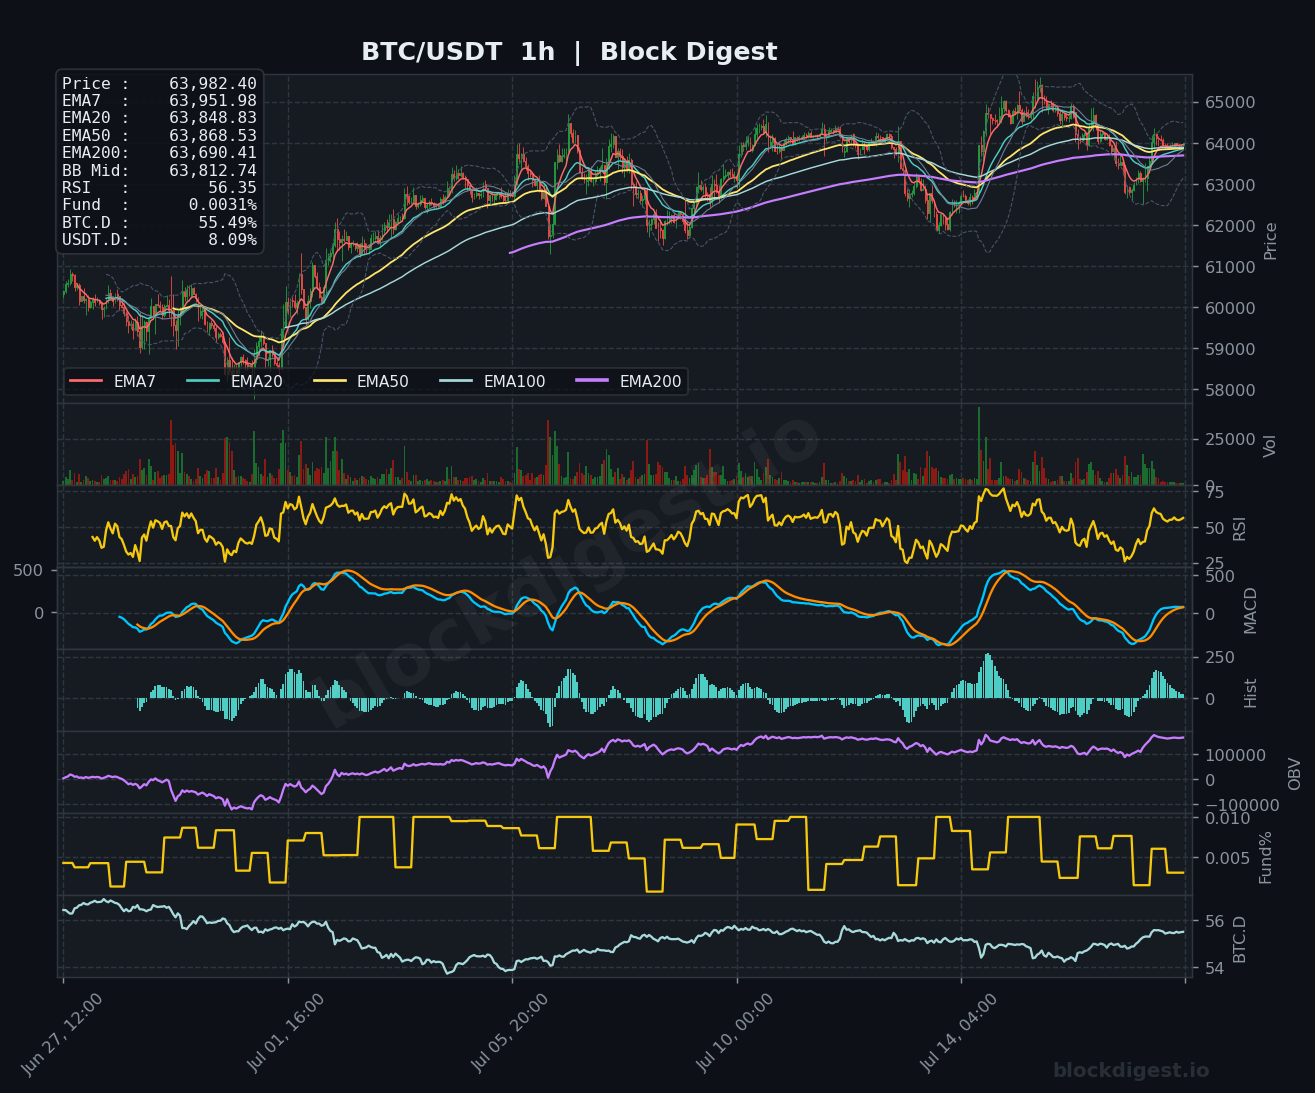Click the 56 tick on BTC.D axis

pyautogui.click(x=1214, y=921)
